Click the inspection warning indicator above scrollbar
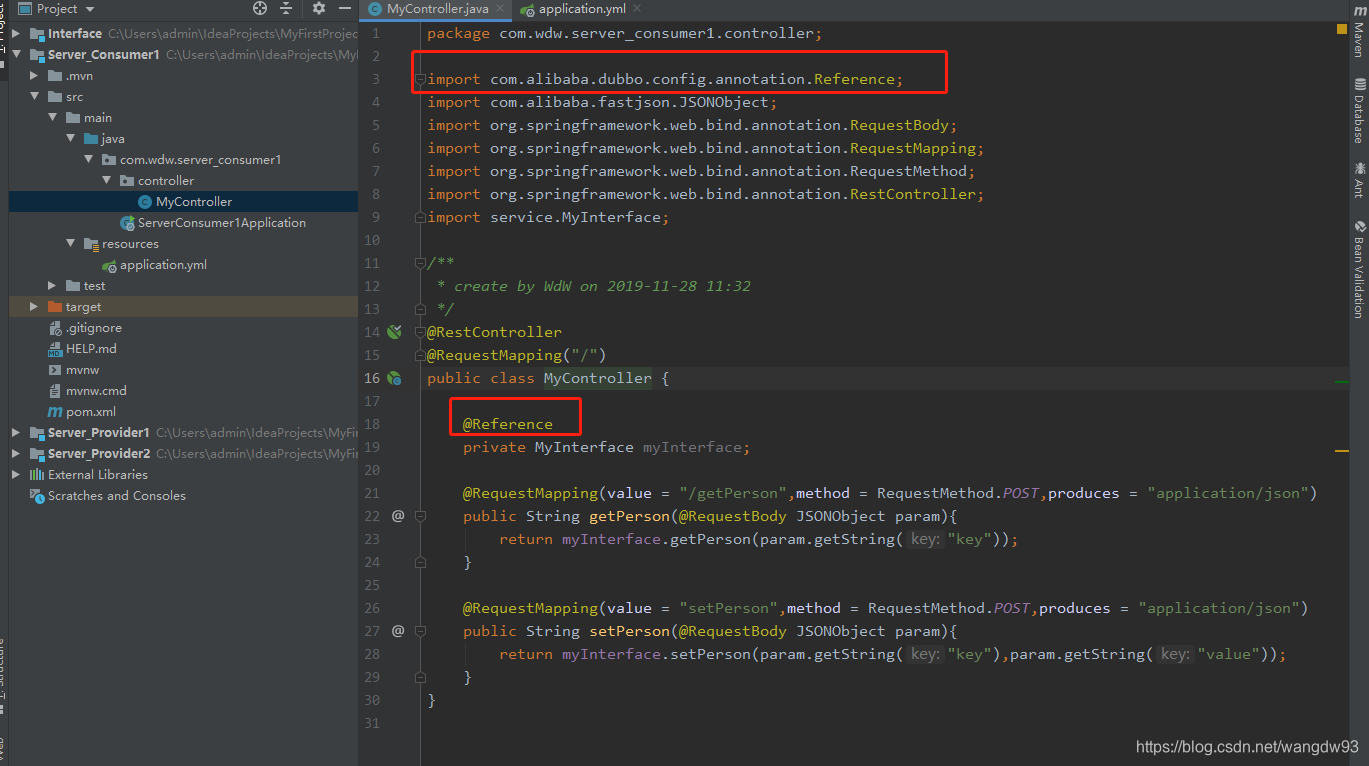 coord(1342,29)
